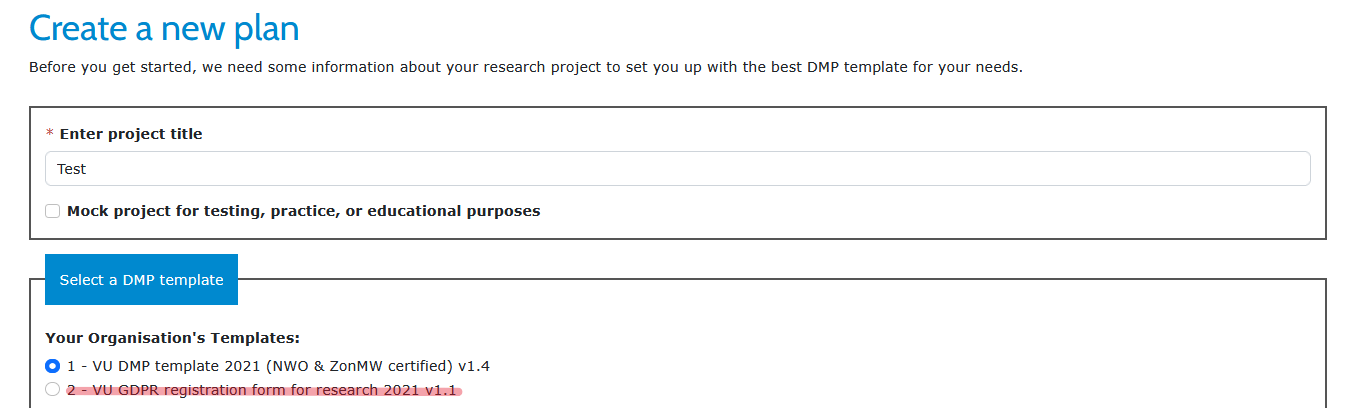Screen dimensions: 1360x408
Task: Click the introductory text about DMP templates
Action: (x=525, y=68)
